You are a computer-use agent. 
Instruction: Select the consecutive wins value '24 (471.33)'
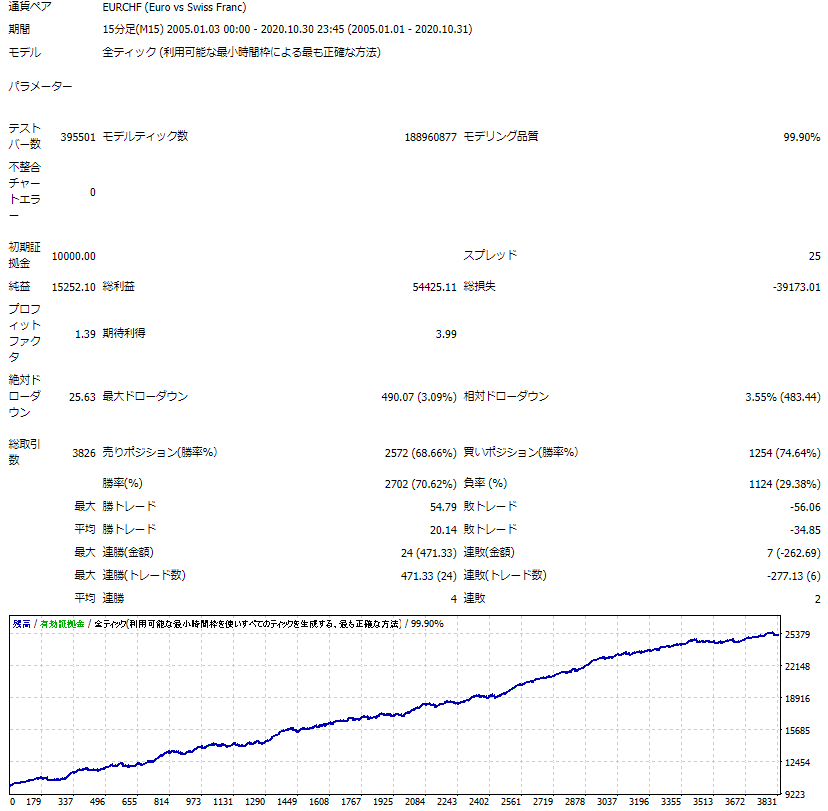point(429,553)
